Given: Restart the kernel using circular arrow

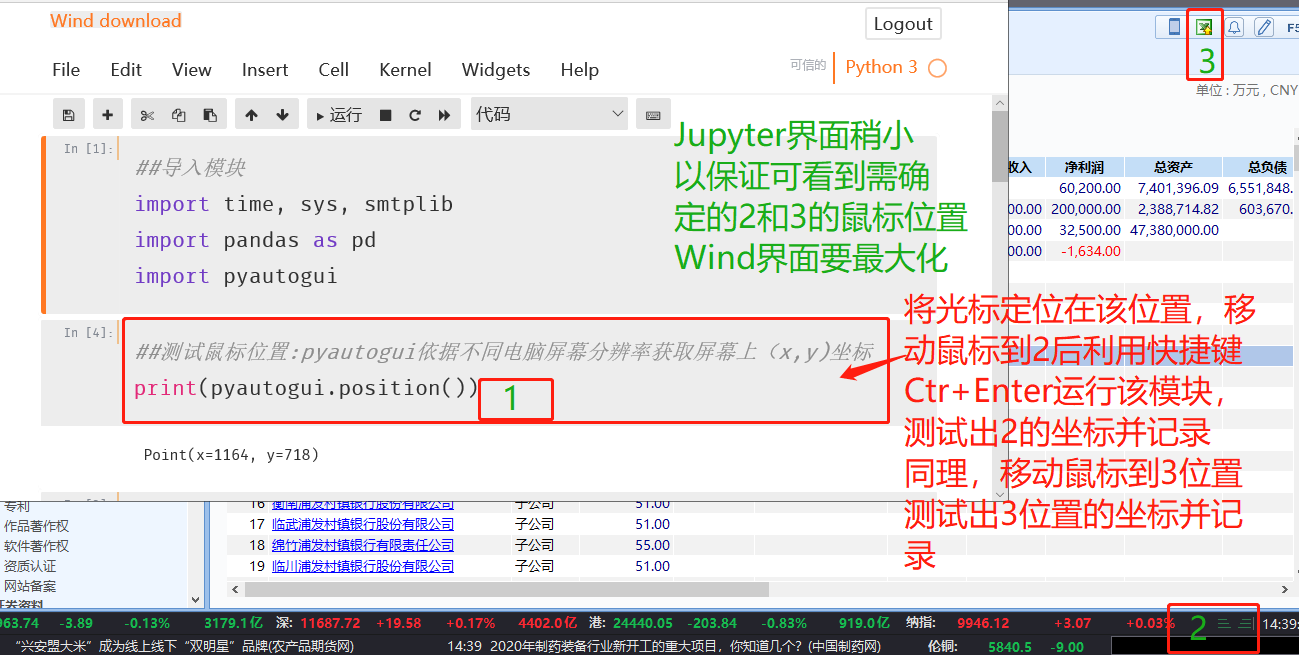Looking at the screenshot, I should point(414,115).
